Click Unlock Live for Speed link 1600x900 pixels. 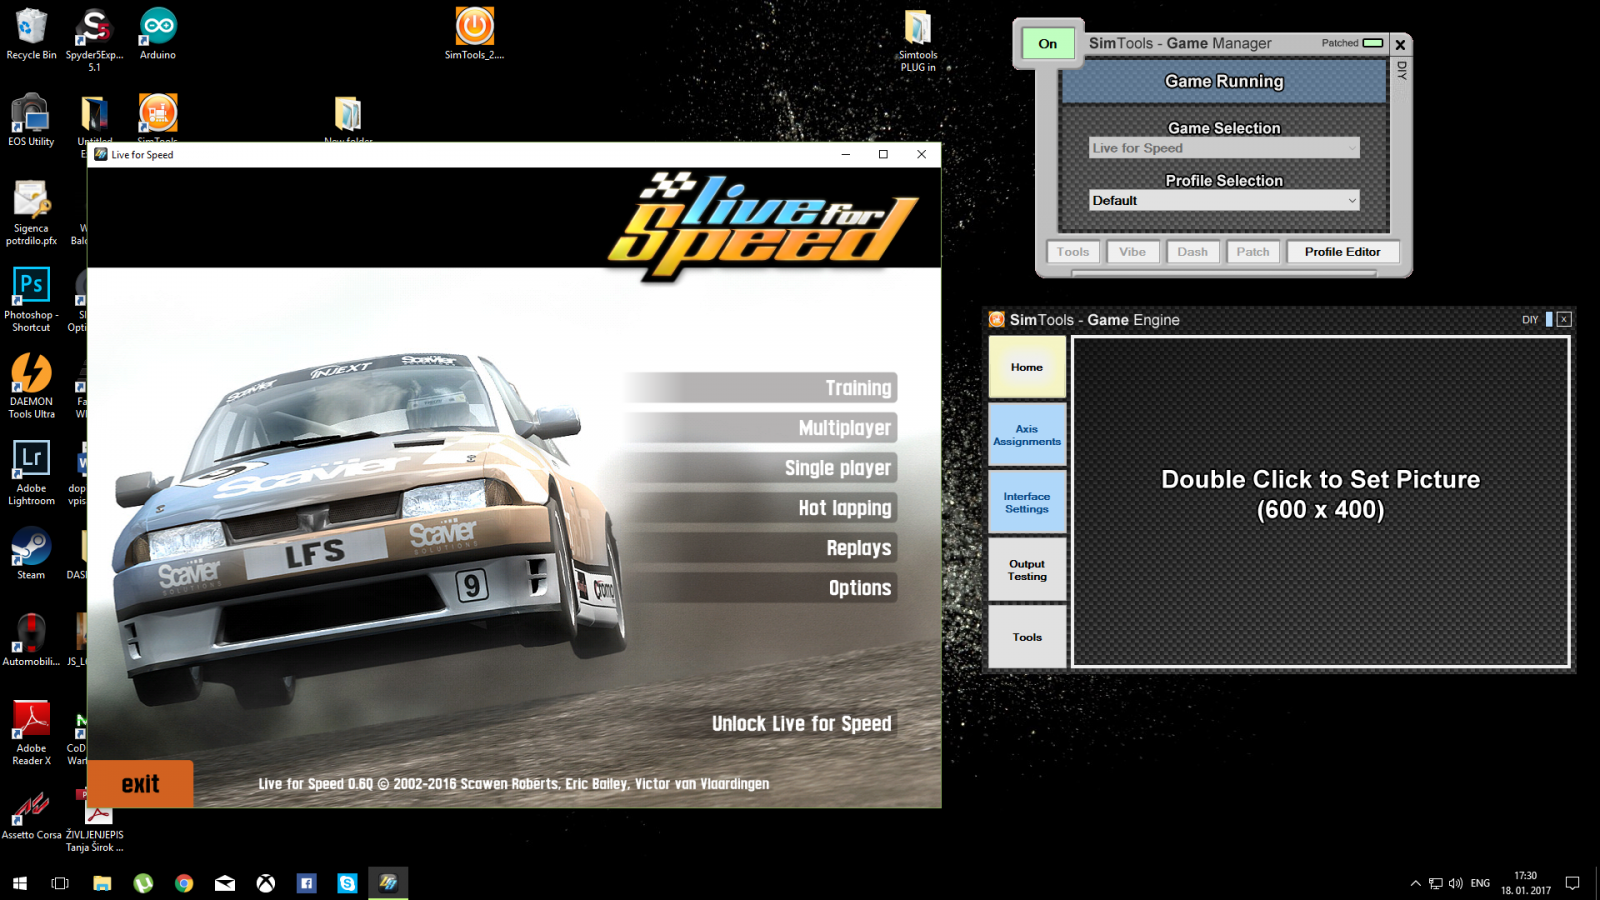click(801, 724)
